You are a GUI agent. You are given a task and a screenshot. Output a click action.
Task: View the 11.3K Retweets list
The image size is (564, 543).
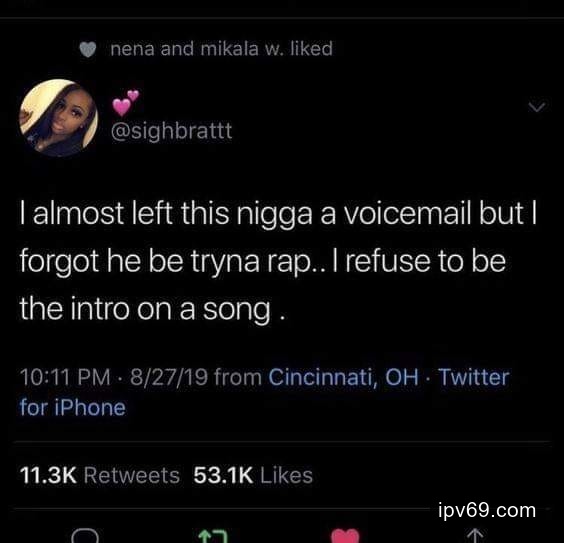[100, 475]
